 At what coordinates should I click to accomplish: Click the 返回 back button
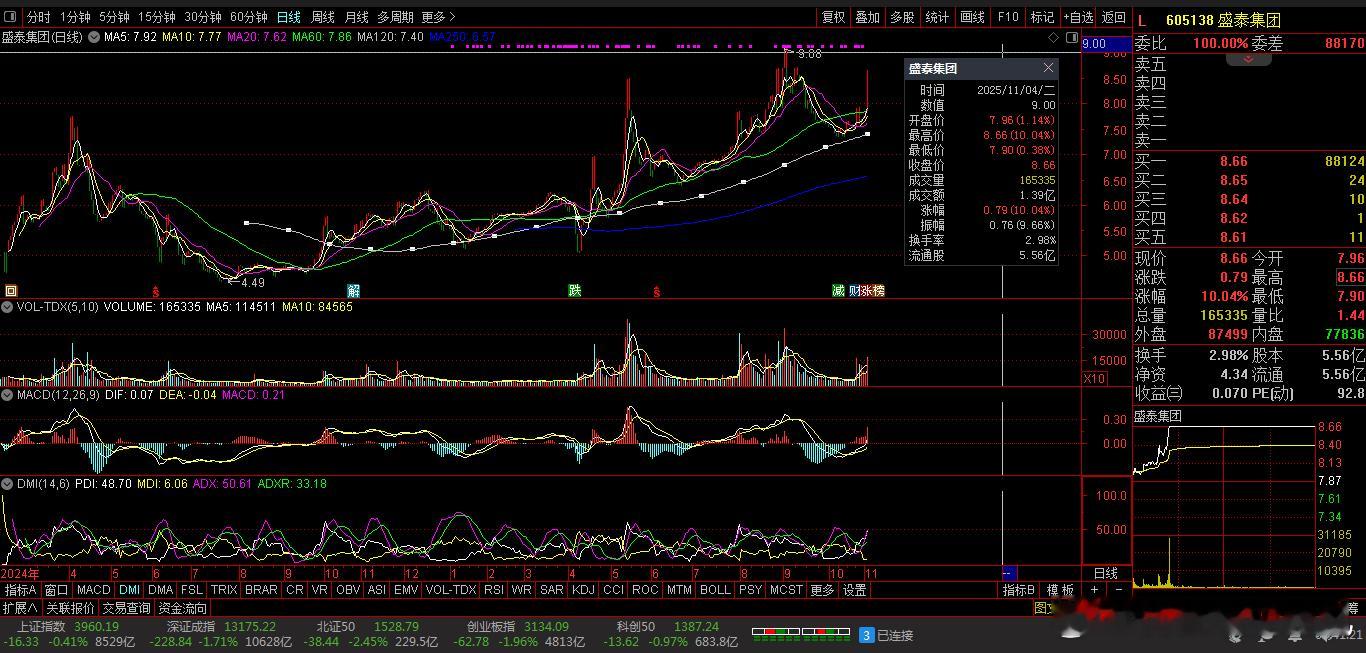pyautogui.click(x=1113, y=17)
